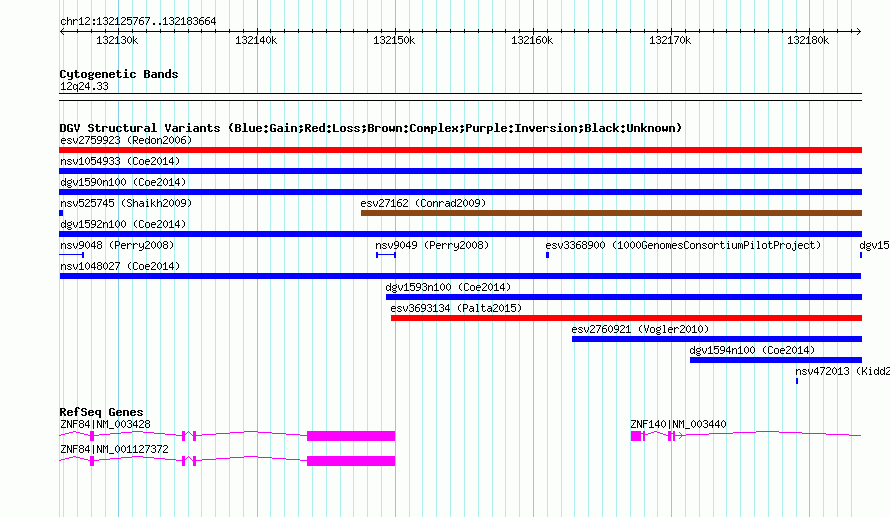
Task: Click the ZNF140 first exon block
Action: pyautogui.click(x=636, y=436)
